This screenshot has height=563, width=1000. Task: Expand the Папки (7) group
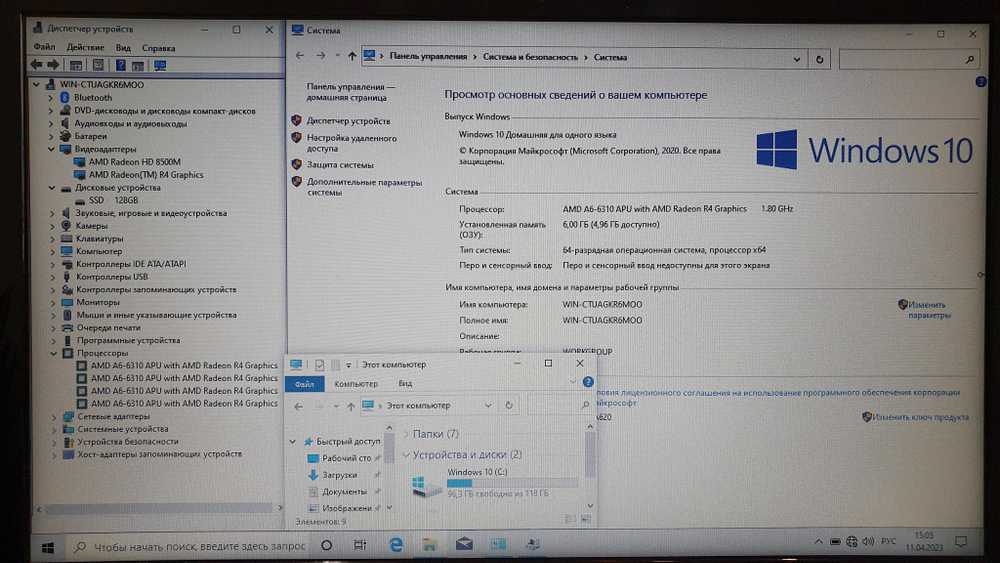click(x=406, y=434)
